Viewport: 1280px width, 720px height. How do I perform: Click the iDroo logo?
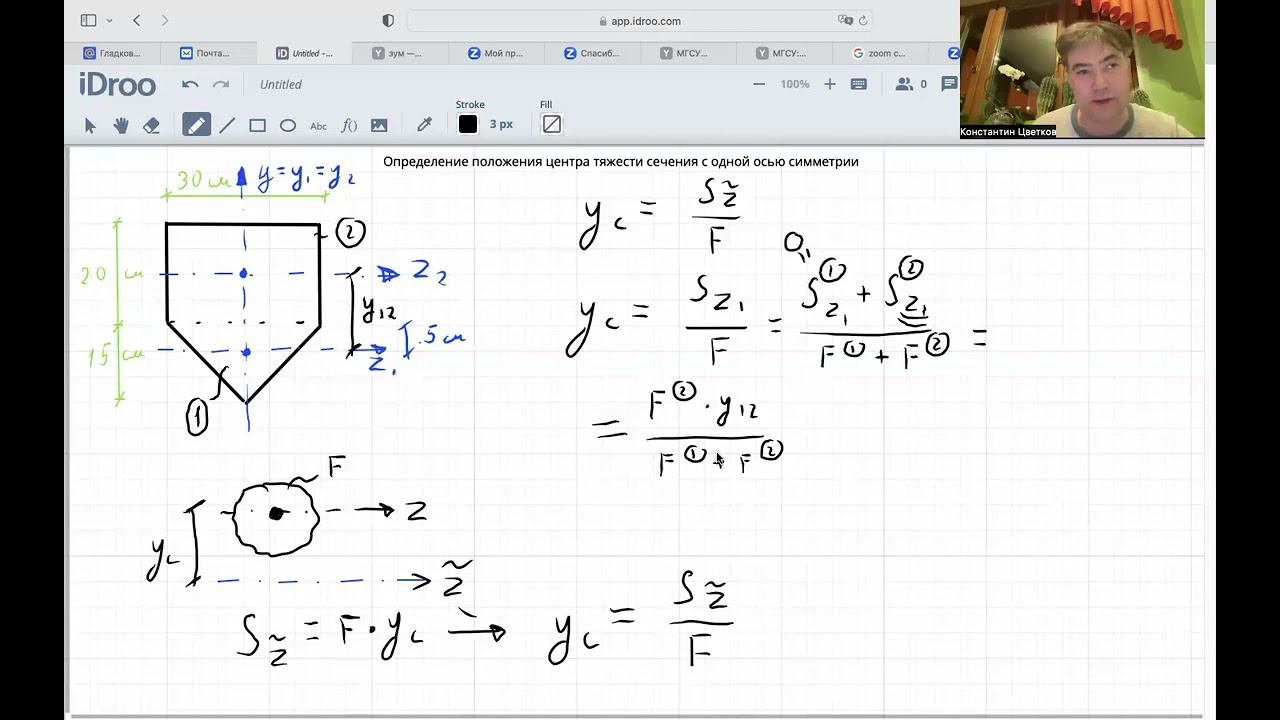[x=118, y=85]
